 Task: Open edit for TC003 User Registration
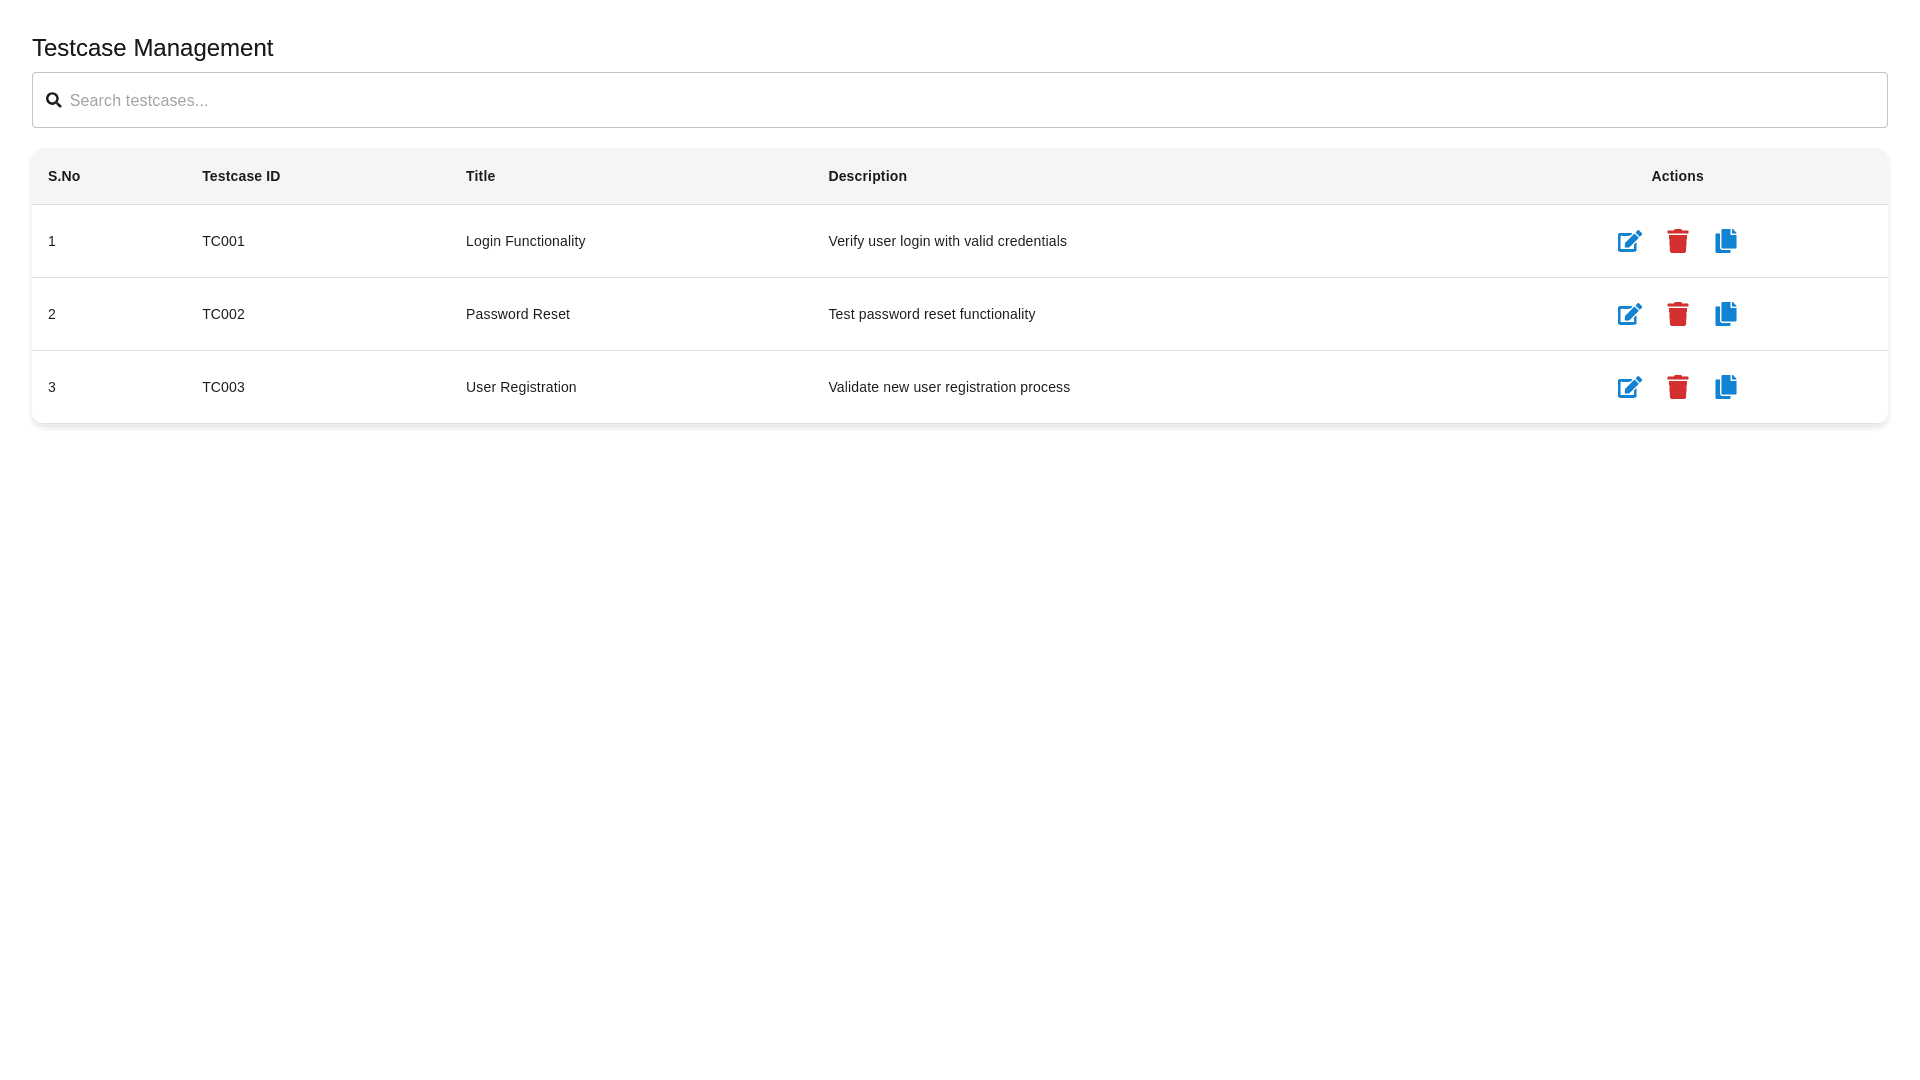point(1629,387)
